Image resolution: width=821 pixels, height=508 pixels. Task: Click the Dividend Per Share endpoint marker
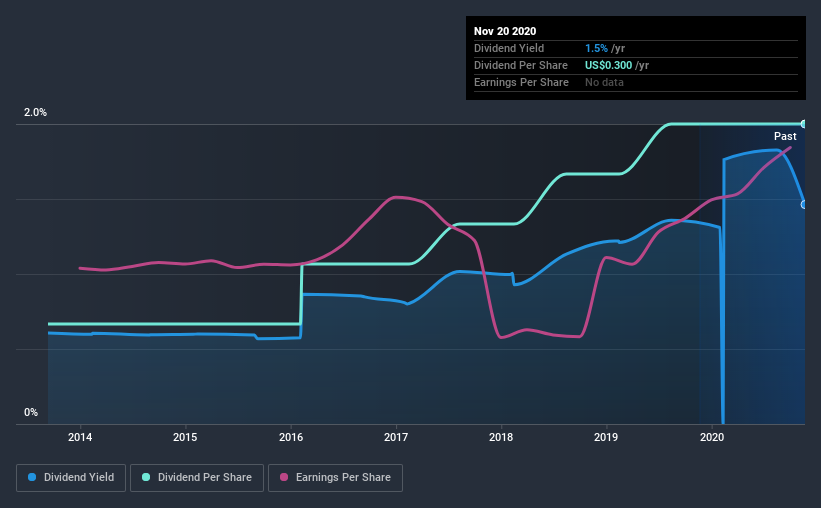coord(803,124)
